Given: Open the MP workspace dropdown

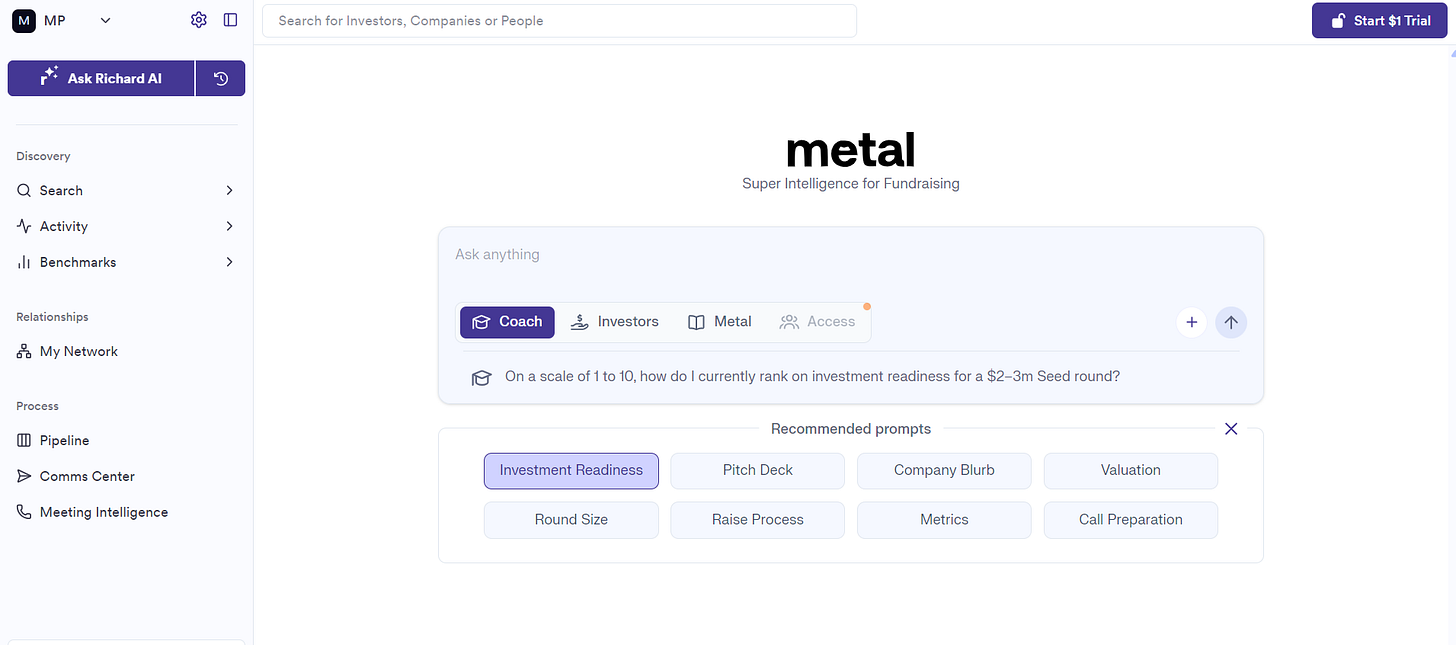Looking at the screenshot, I should click(x=106, y=20).
